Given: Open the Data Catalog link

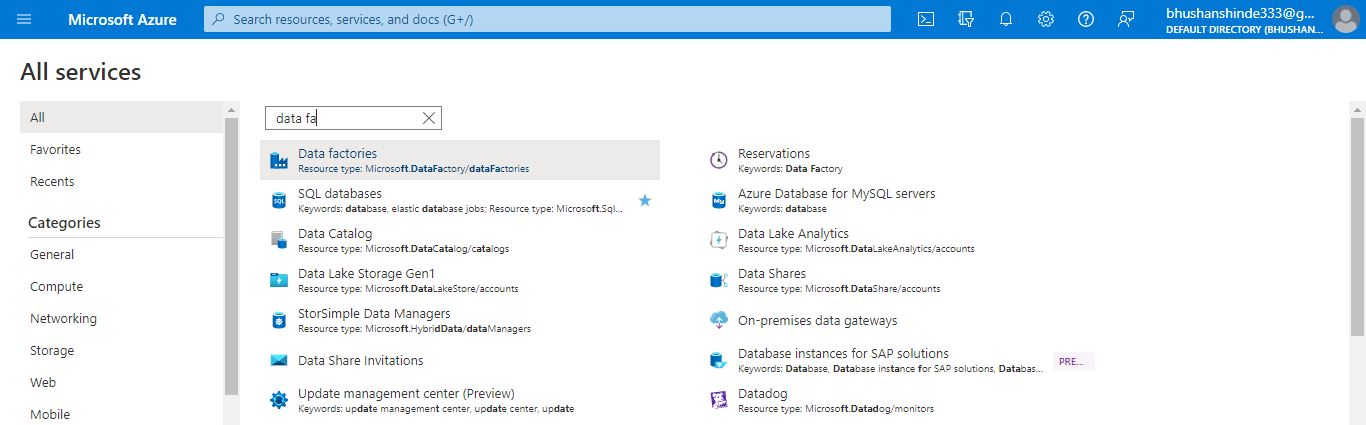Looking at the screenshot, I should 335,234.
